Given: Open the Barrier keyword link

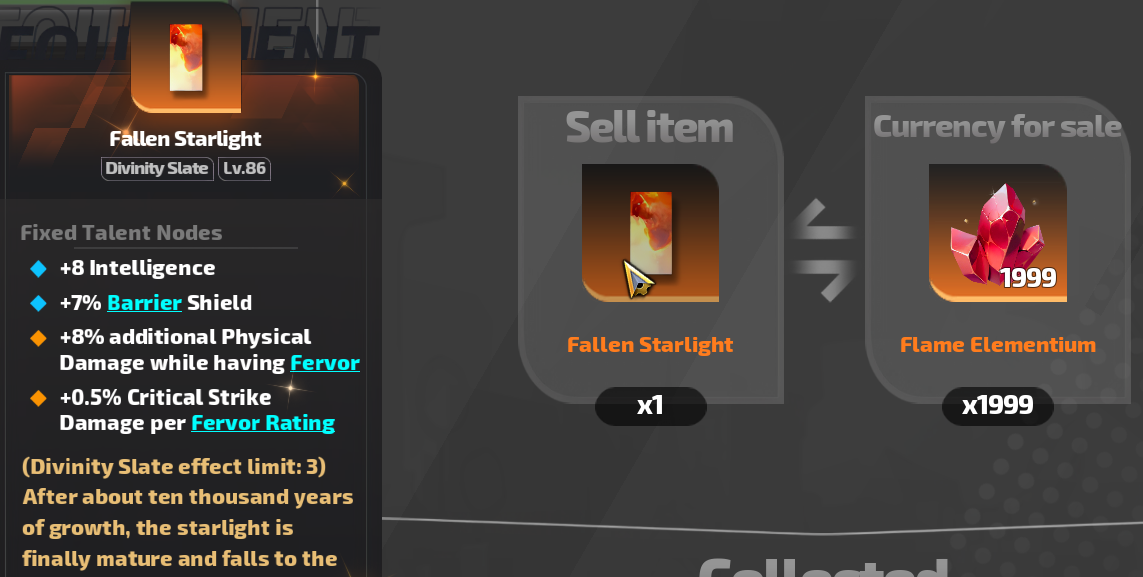Looking at the screenshot, I should tap(144, 302).
